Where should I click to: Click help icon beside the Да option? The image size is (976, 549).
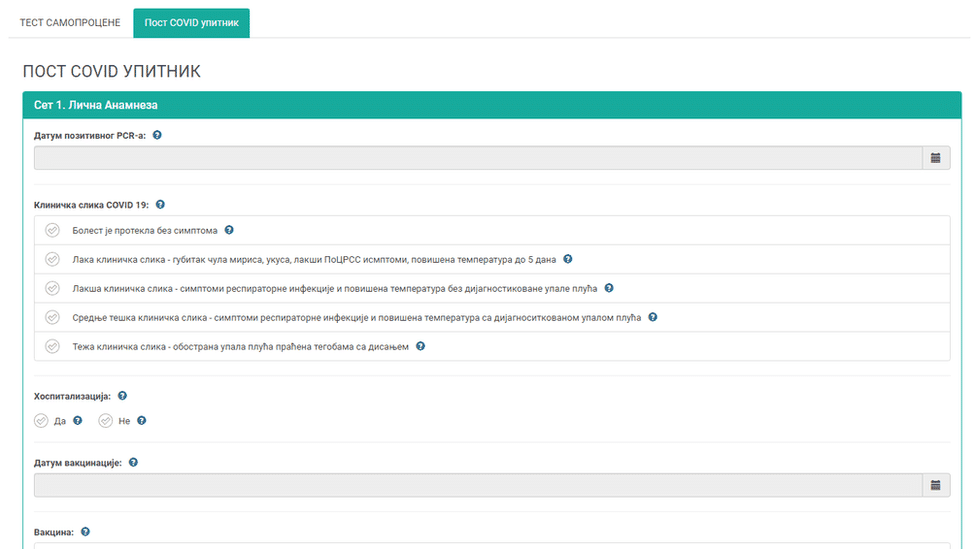[78, 421]
